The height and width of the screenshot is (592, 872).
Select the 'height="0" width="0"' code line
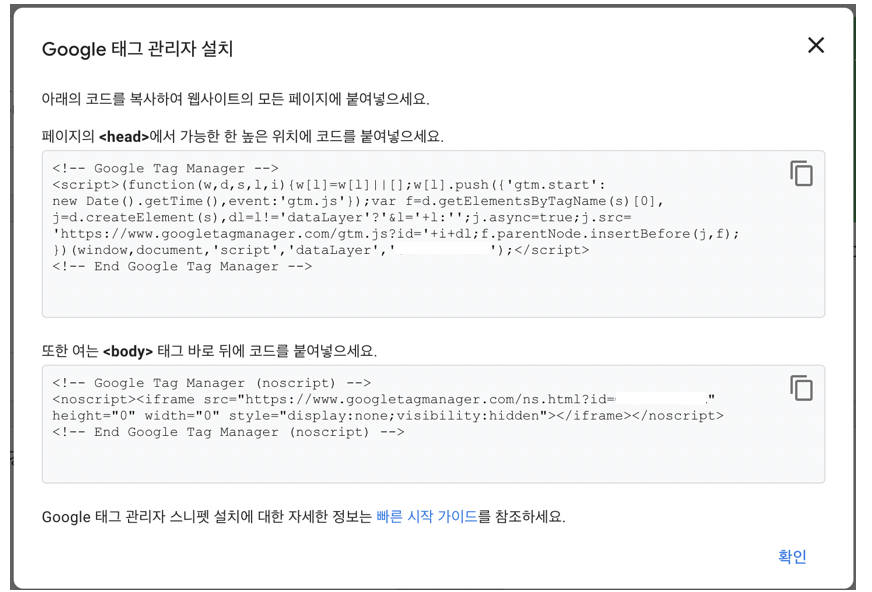coord(388,416)
